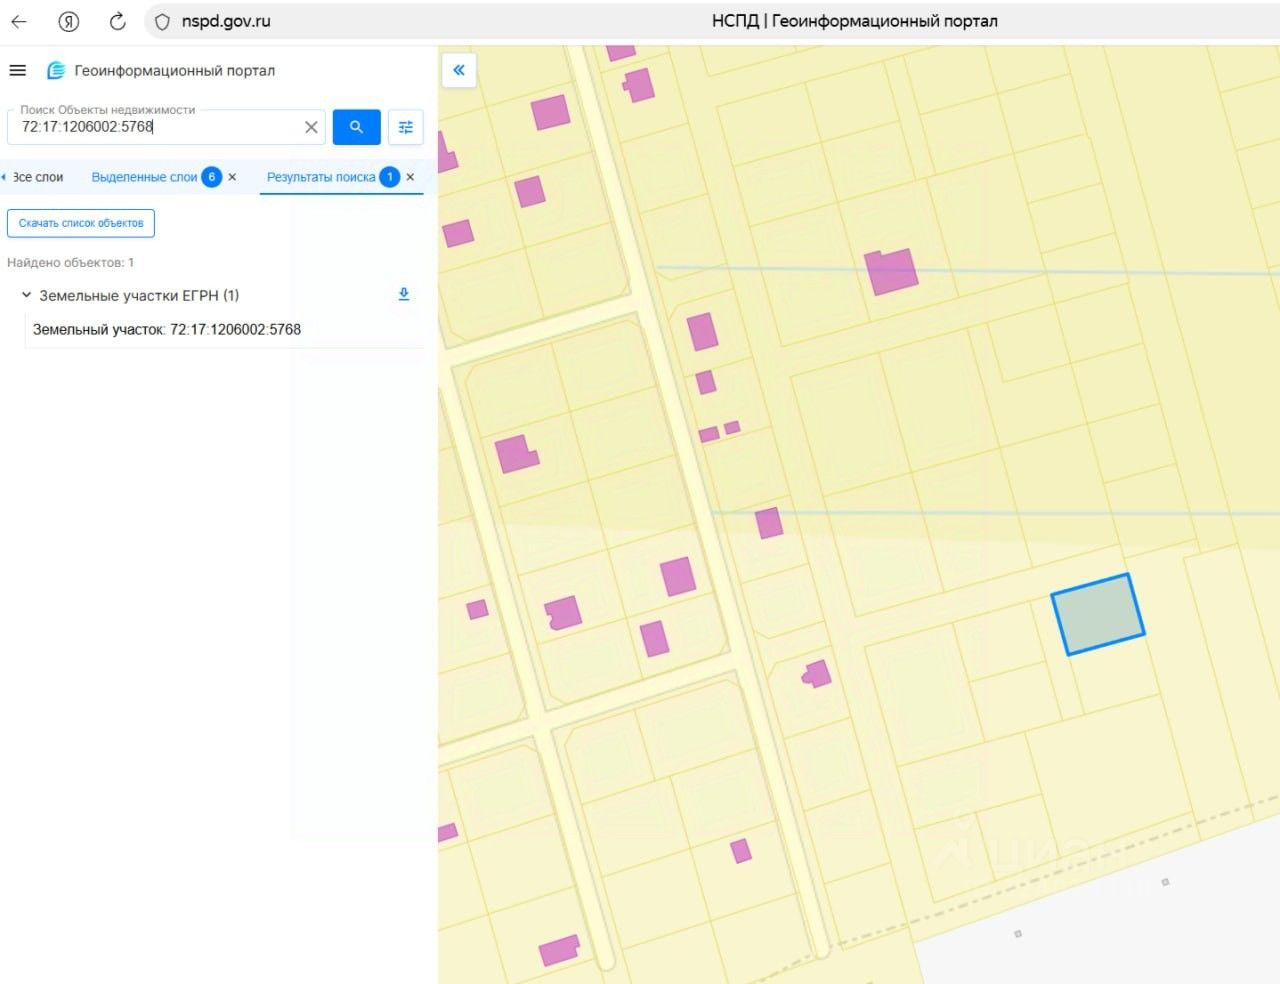This screenshot has height=984, width=1280.
Task: Open the search filter settings
Action: (405, 127)
